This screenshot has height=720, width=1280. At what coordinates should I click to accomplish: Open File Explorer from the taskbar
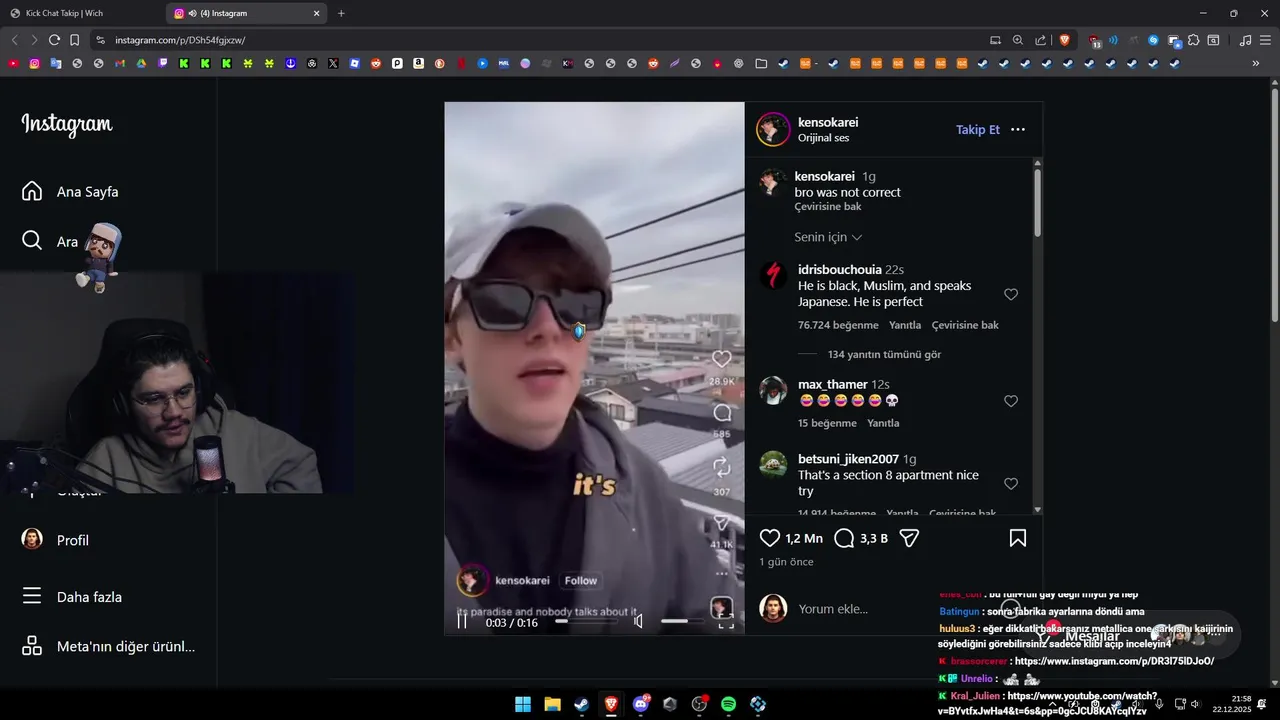coord(552,704)
